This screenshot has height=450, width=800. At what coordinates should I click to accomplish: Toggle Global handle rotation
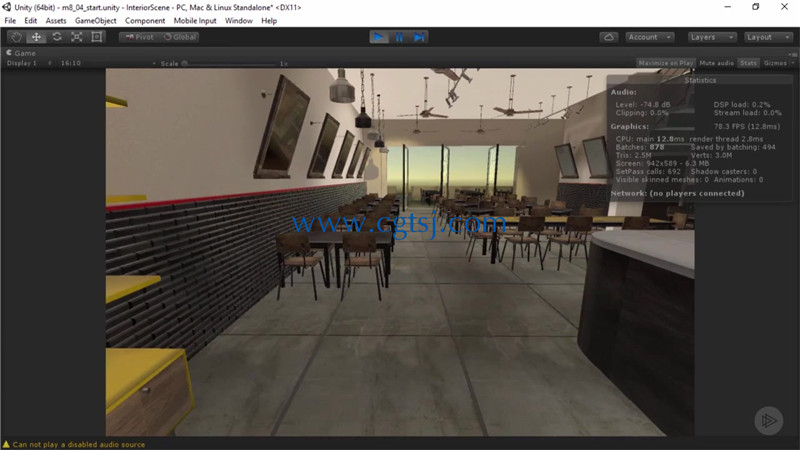[x=180, y=37]
